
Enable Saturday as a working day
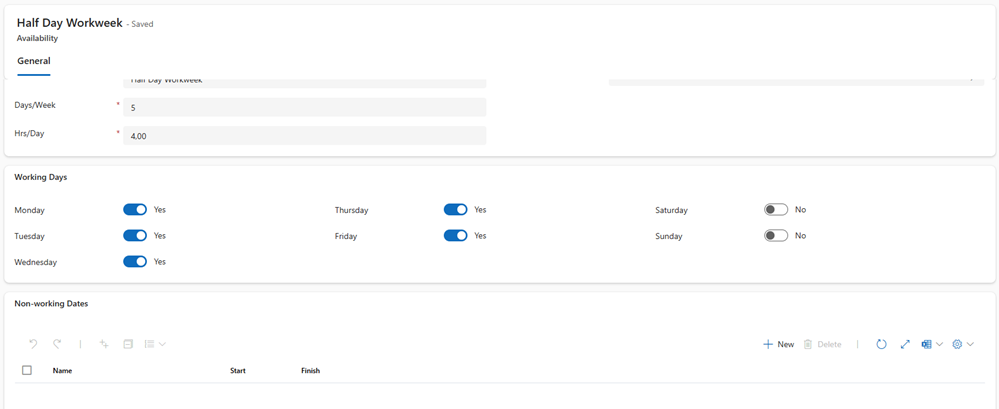click(x=776, y=210)
